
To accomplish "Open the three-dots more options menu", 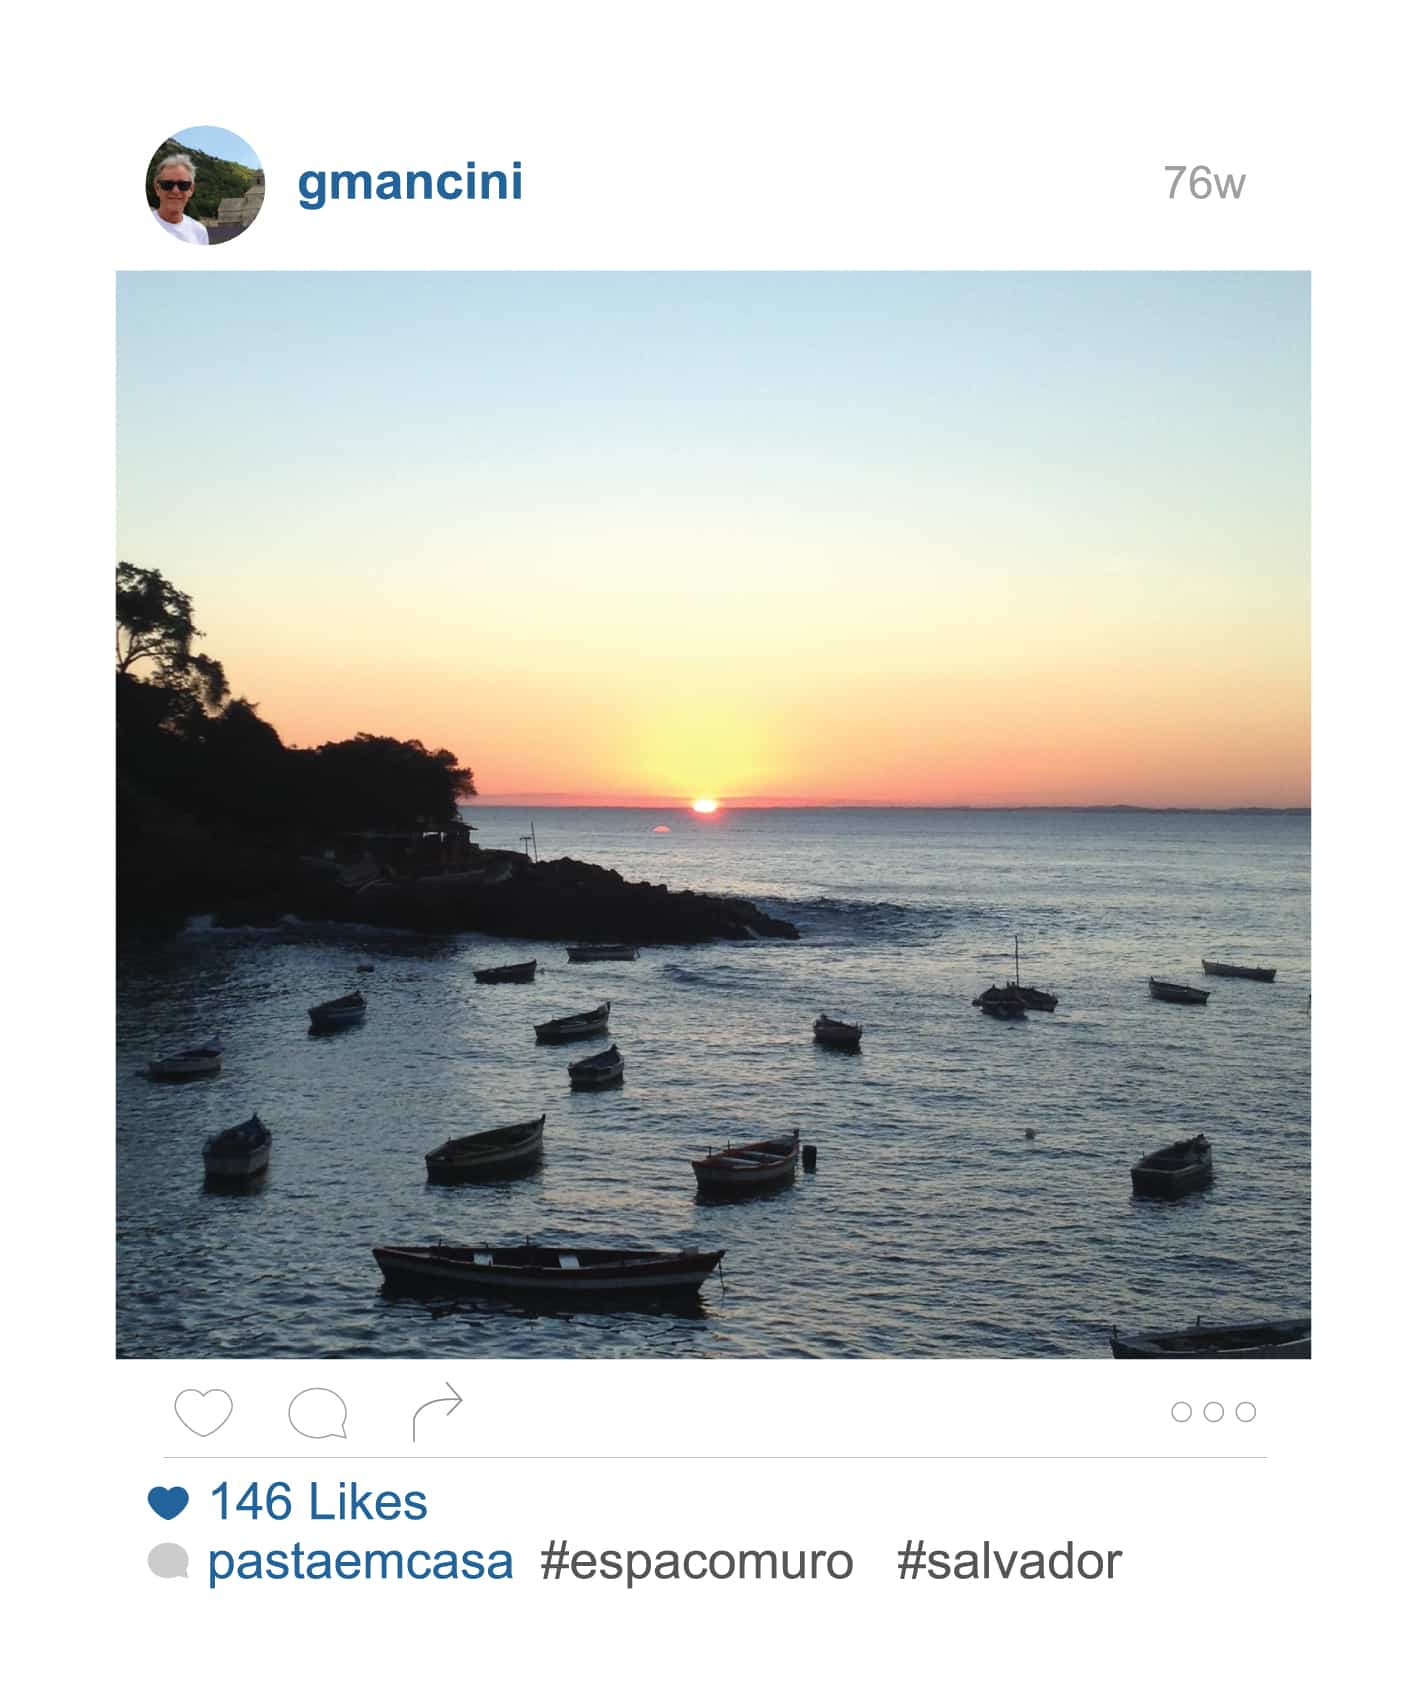I will pos(1213,1411).
